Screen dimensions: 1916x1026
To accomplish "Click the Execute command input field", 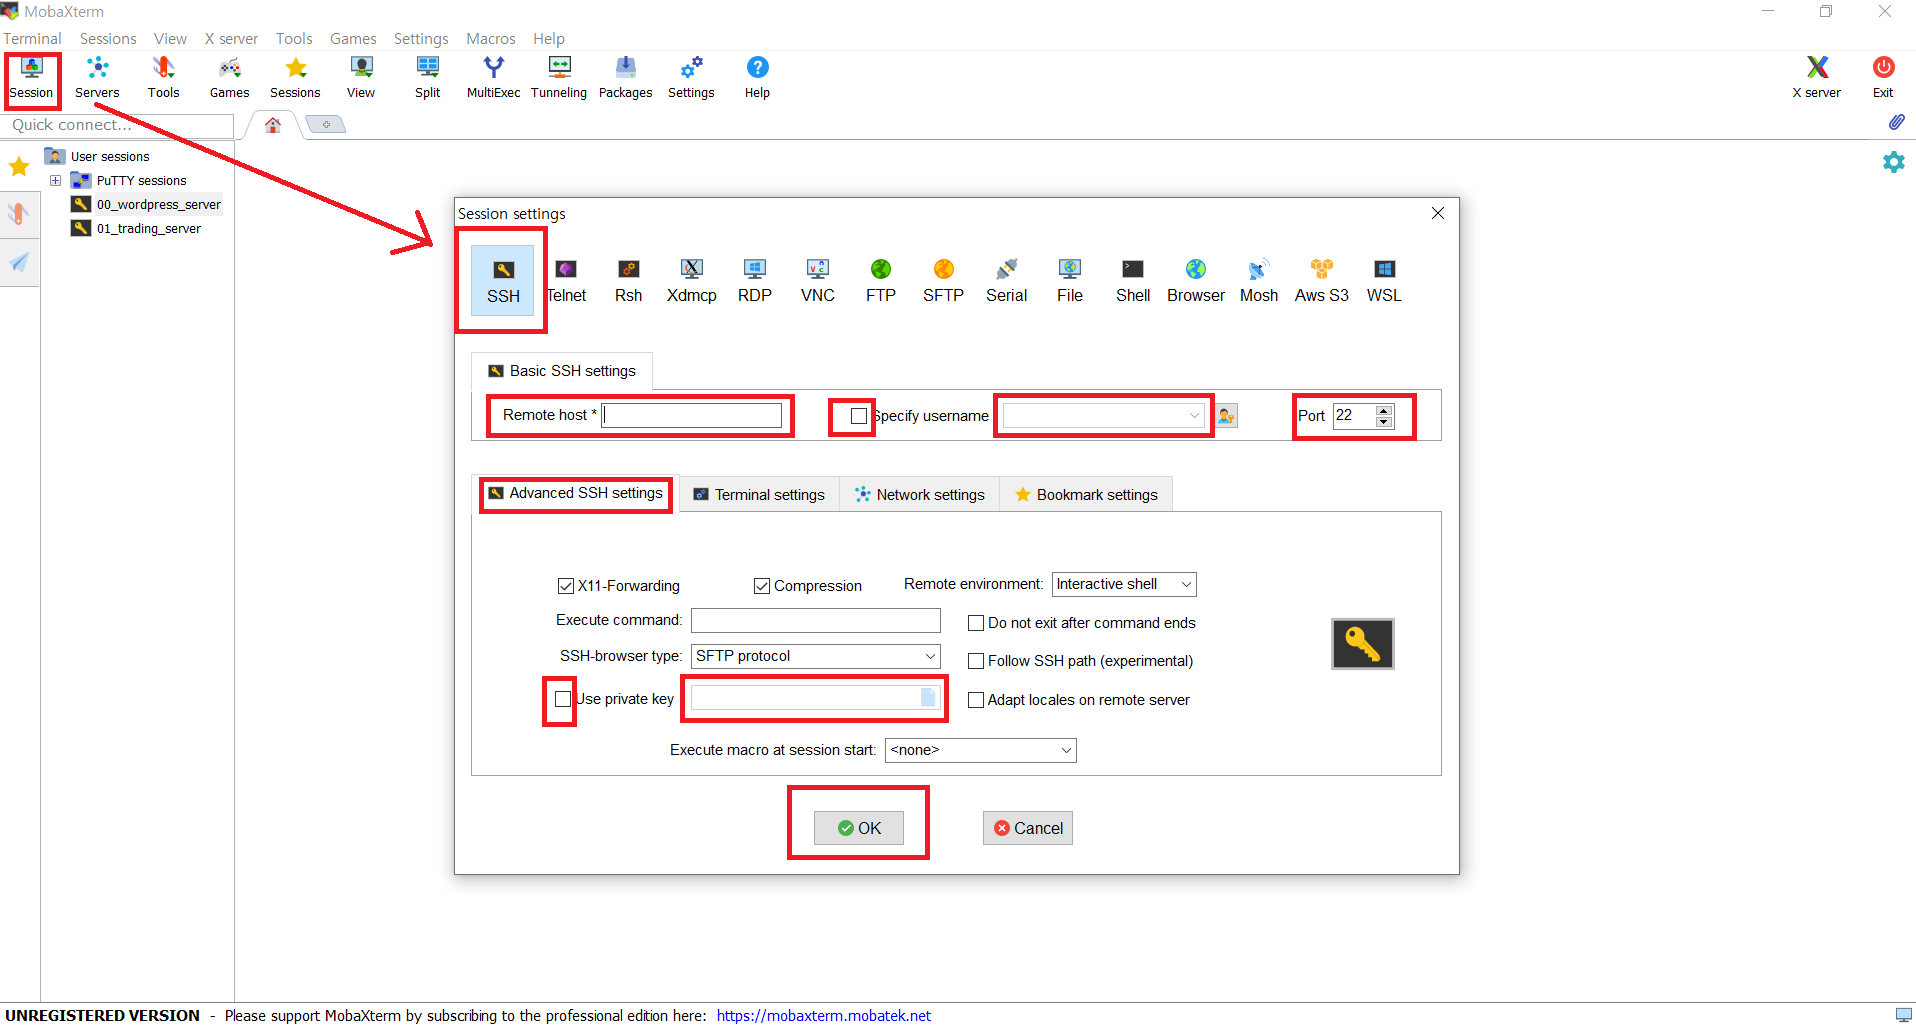I will click(x=816, y=620).
